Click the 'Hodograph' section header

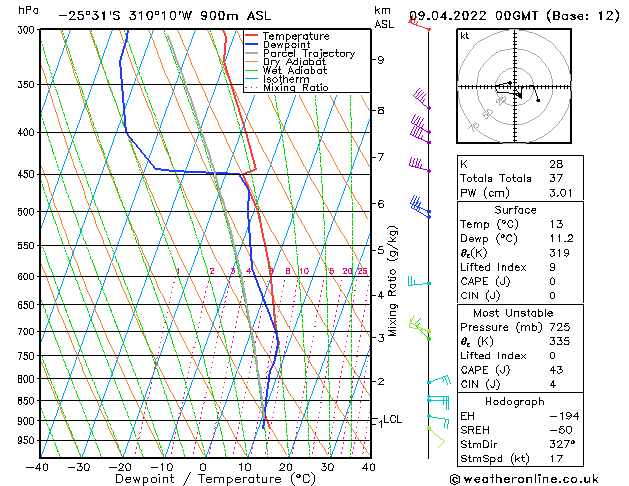pyautogui.click(x=515, y=401)
